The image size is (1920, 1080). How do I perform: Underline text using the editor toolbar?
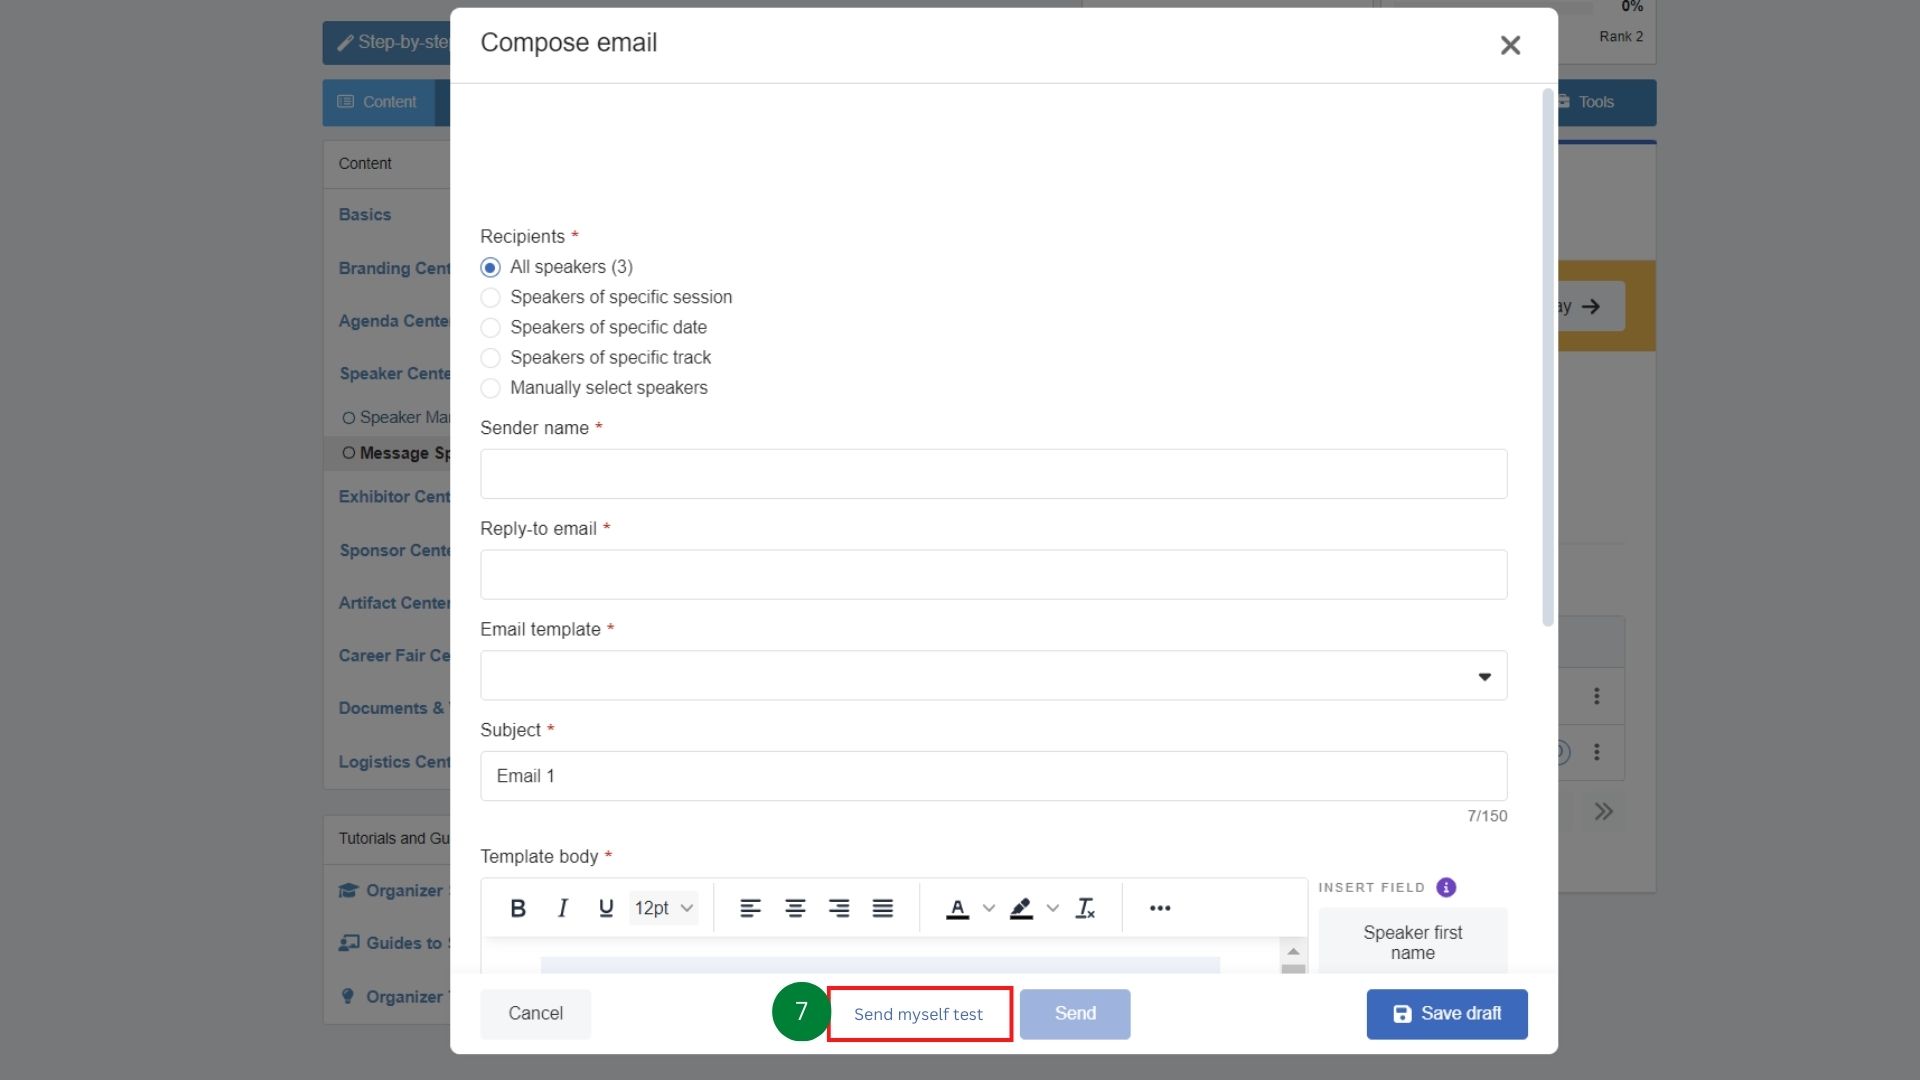[x=605, y=908]
